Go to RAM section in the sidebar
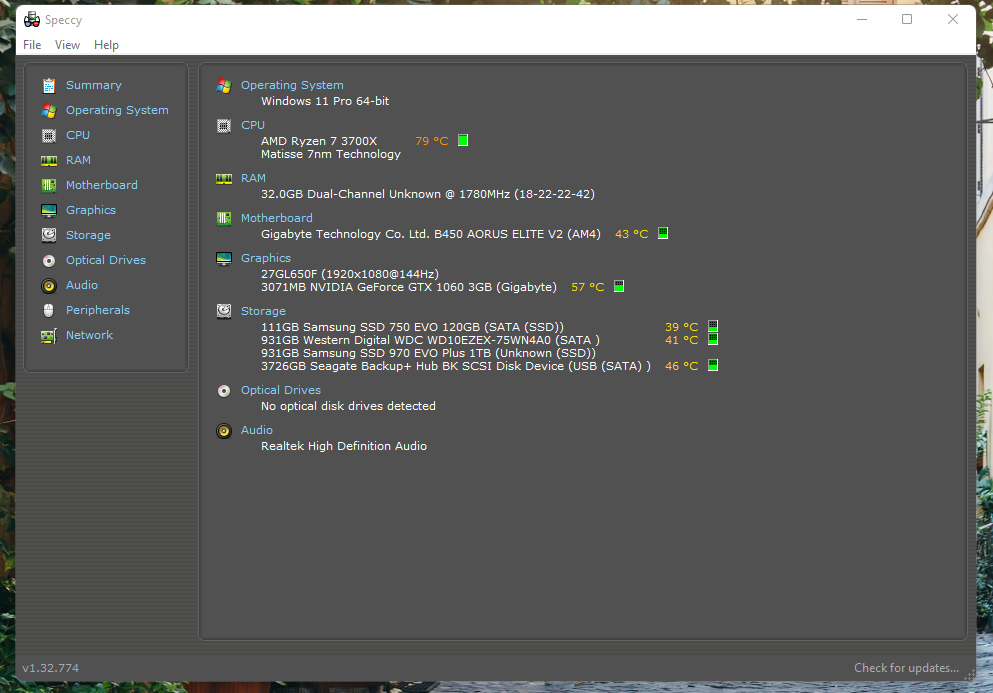The width and height of the screenshot is (993, 693). pyautogui.click(x=79, y=160)
